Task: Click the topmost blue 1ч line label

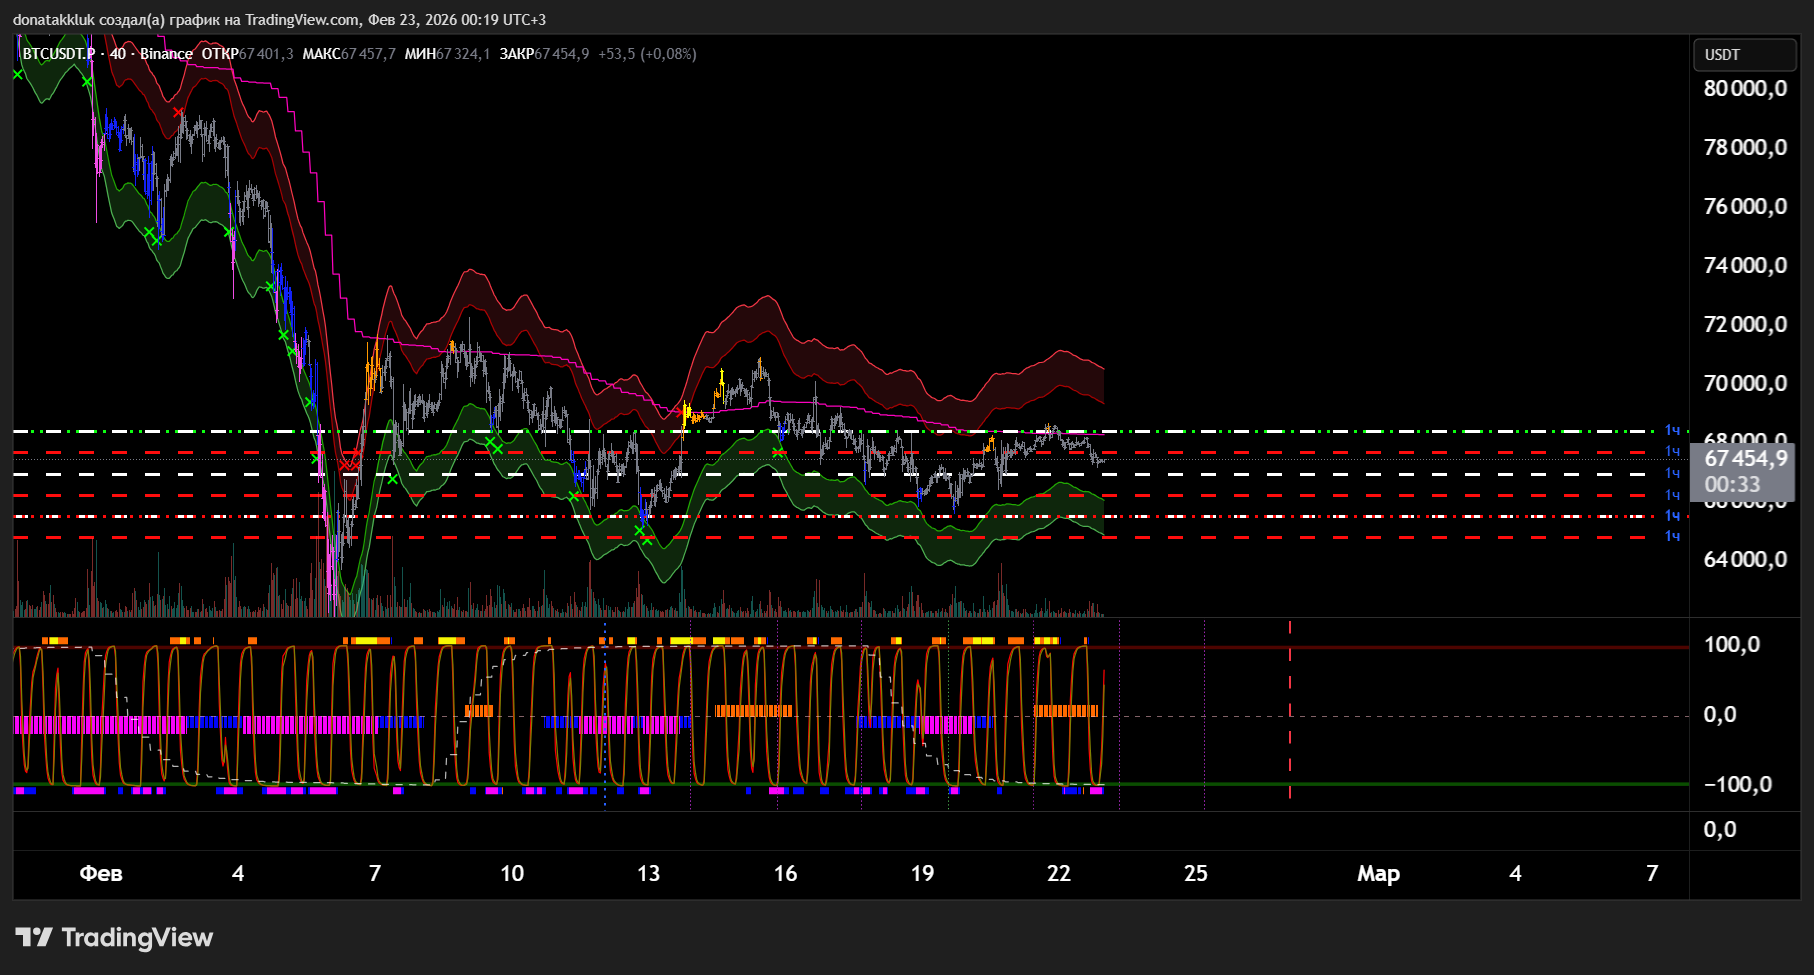Action: tap(1672, 431)
